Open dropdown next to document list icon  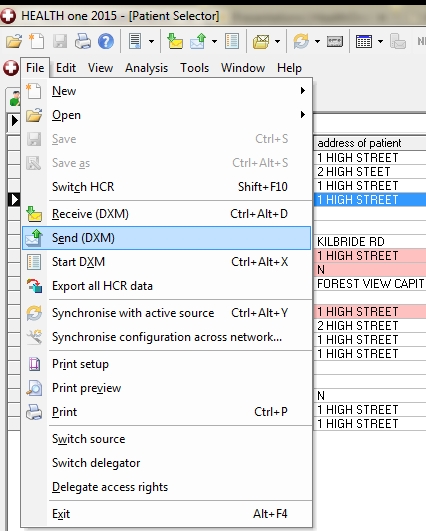tap(151, 42)
